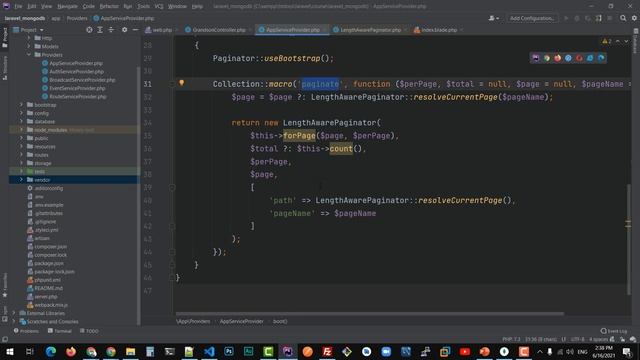The image size is (640, 360).
Task: Hide the Project tool window
Action: click(136, 30)
